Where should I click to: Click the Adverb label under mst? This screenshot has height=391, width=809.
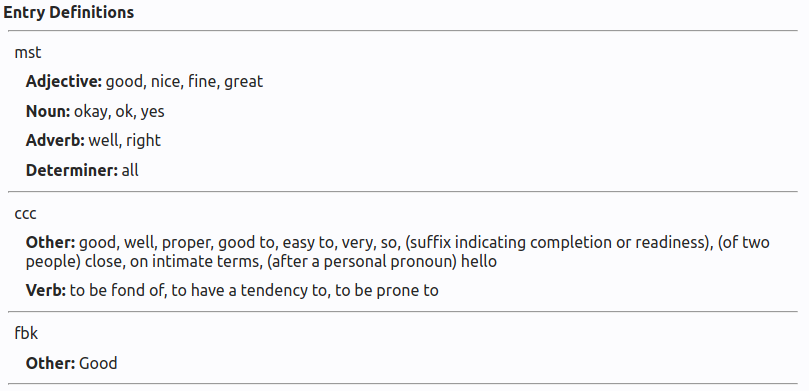[55, 140]
